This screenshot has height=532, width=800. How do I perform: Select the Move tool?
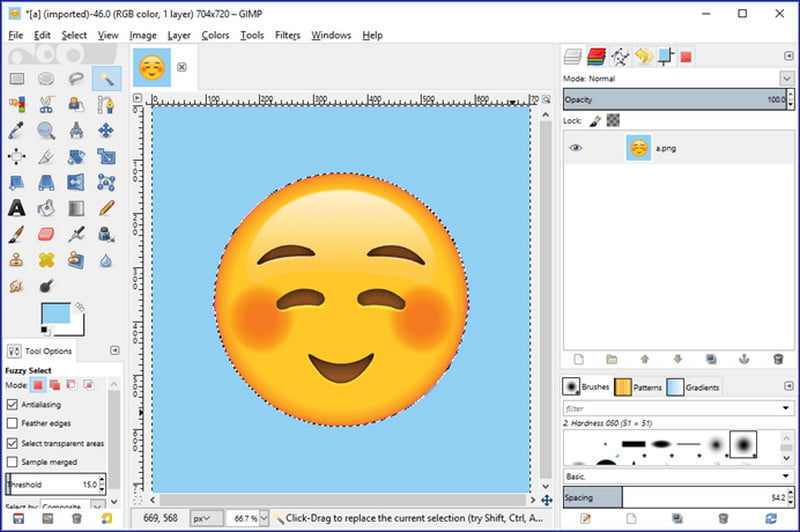tap(106, 131)
